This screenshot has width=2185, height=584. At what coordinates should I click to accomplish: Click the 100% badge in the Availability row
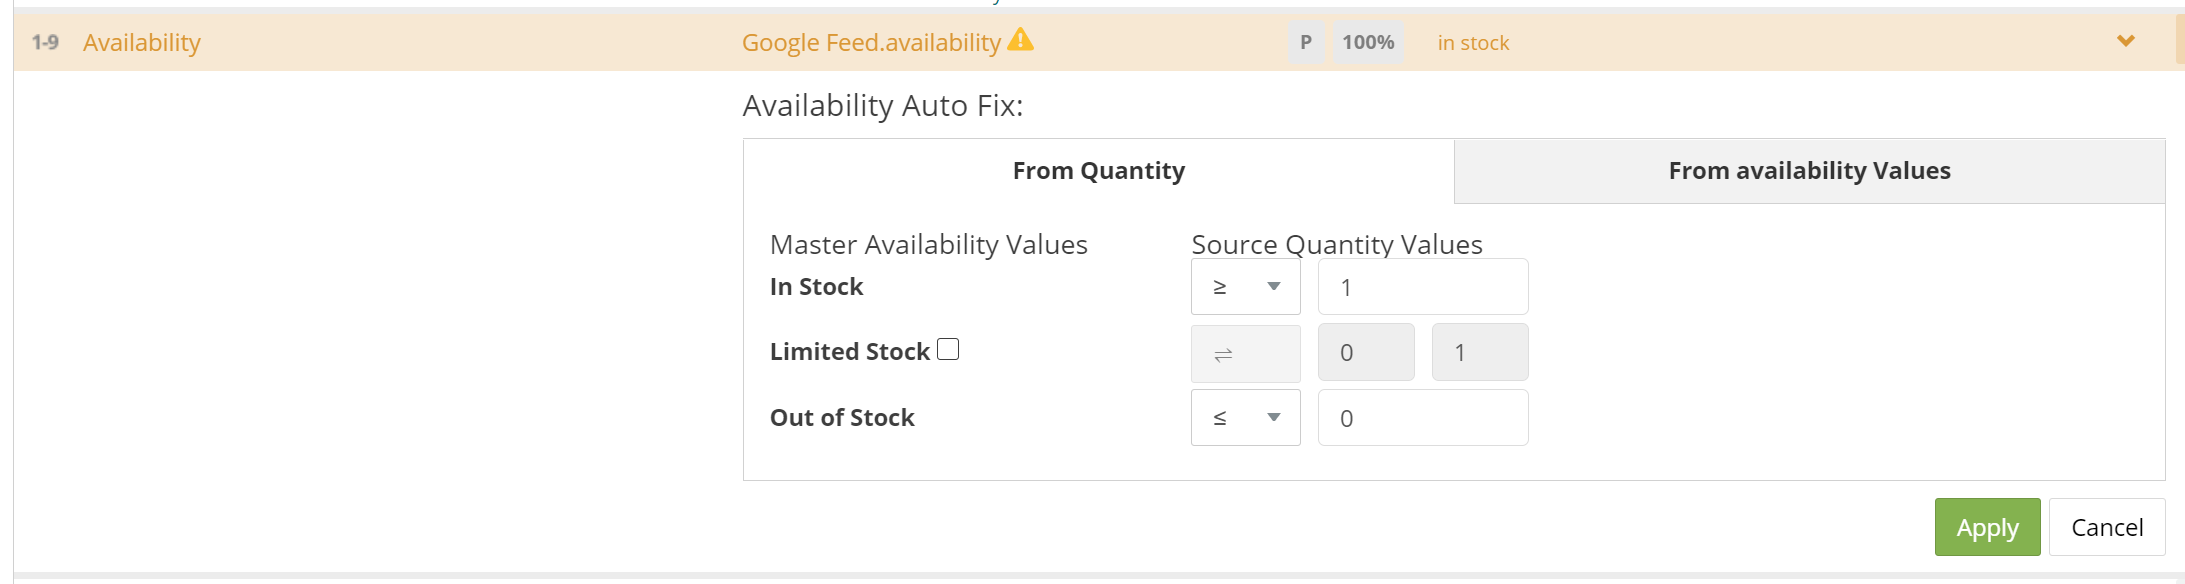1368,42
